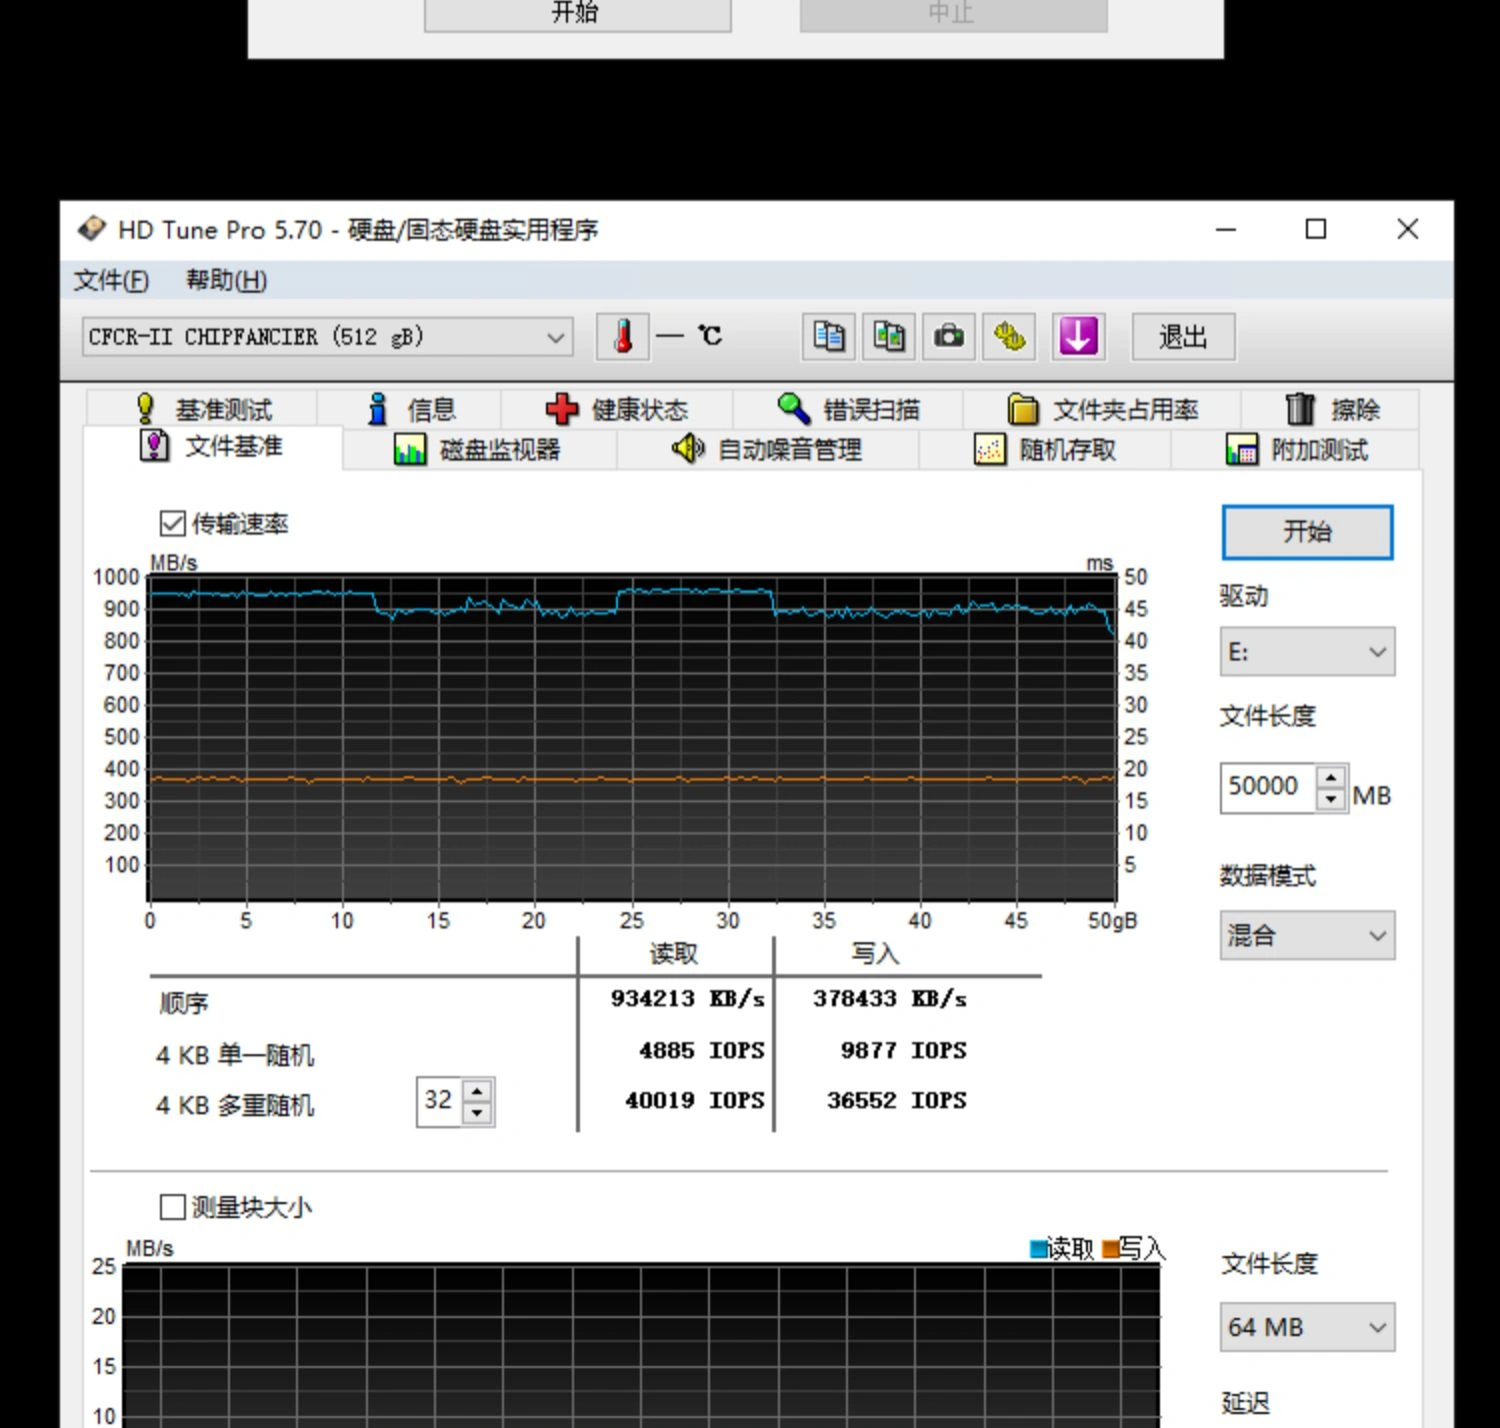Image resolution: width=1500 pixels, height=1428 pixels.
Task: Click the 写入 column header
Action: point(875,954)
